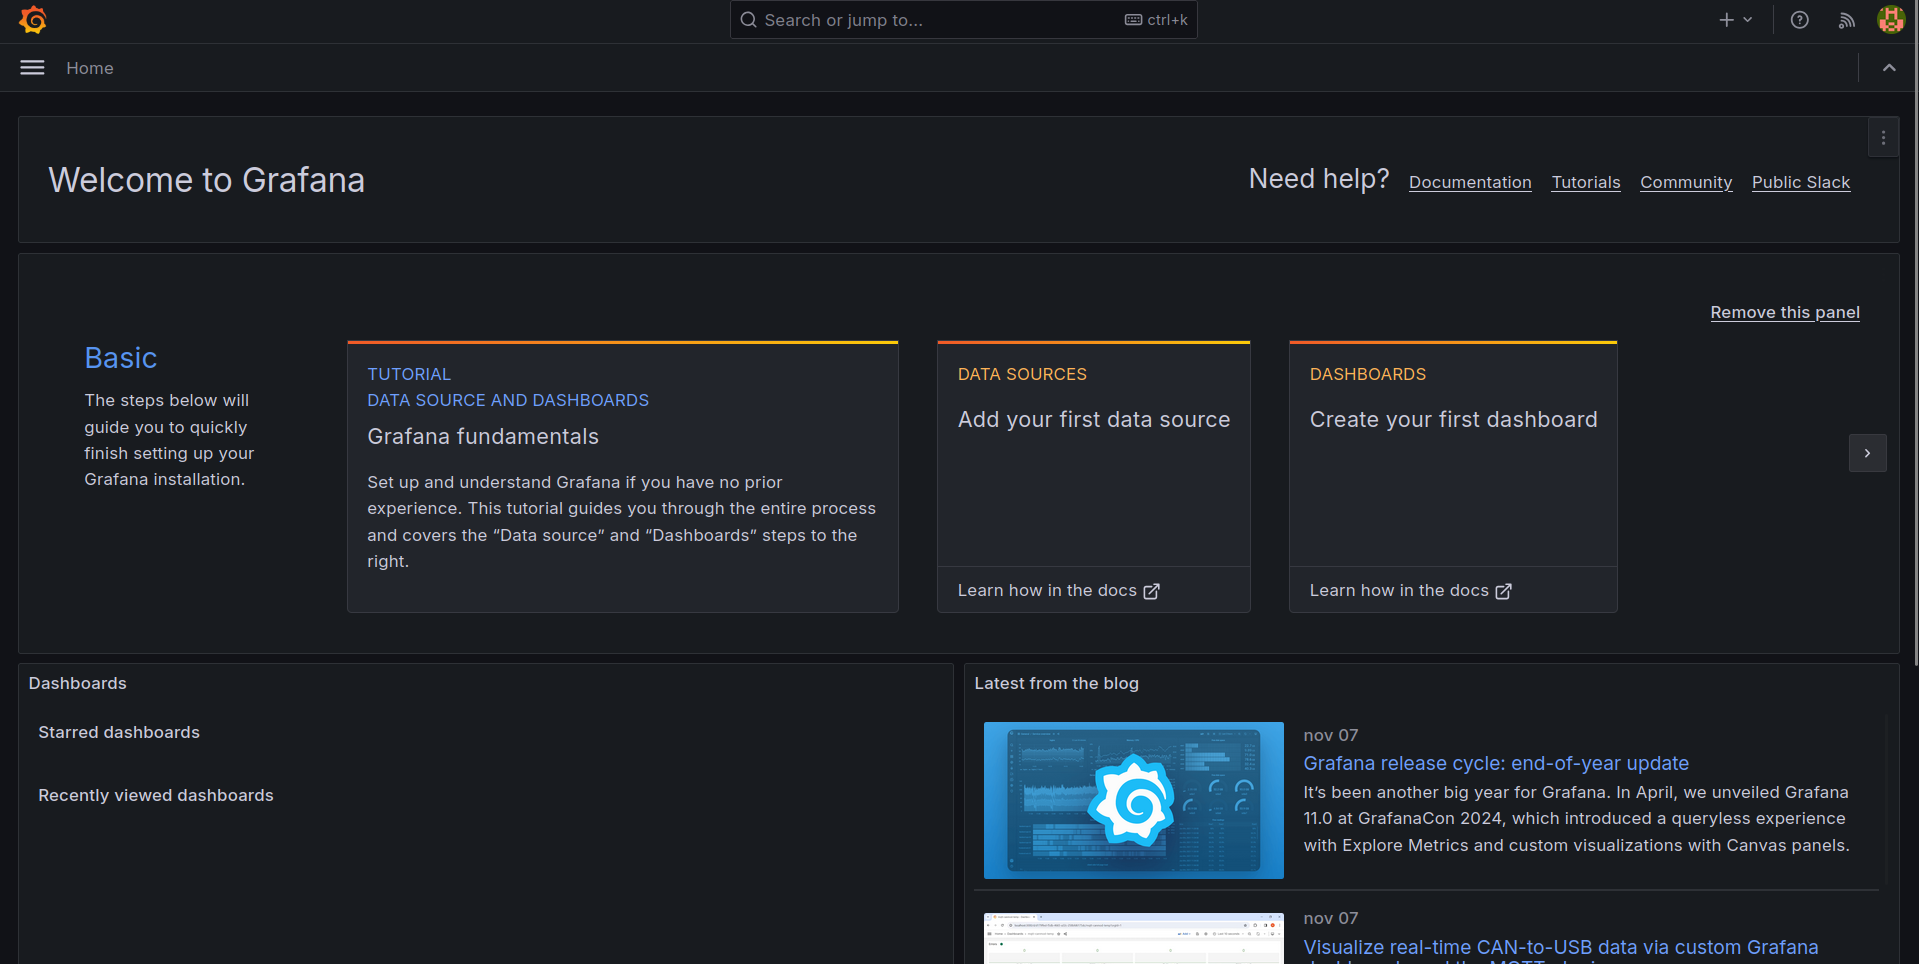
Task: Click the CAN-to-USB blog post thumbnail
Action: (x=1133, y=938)
